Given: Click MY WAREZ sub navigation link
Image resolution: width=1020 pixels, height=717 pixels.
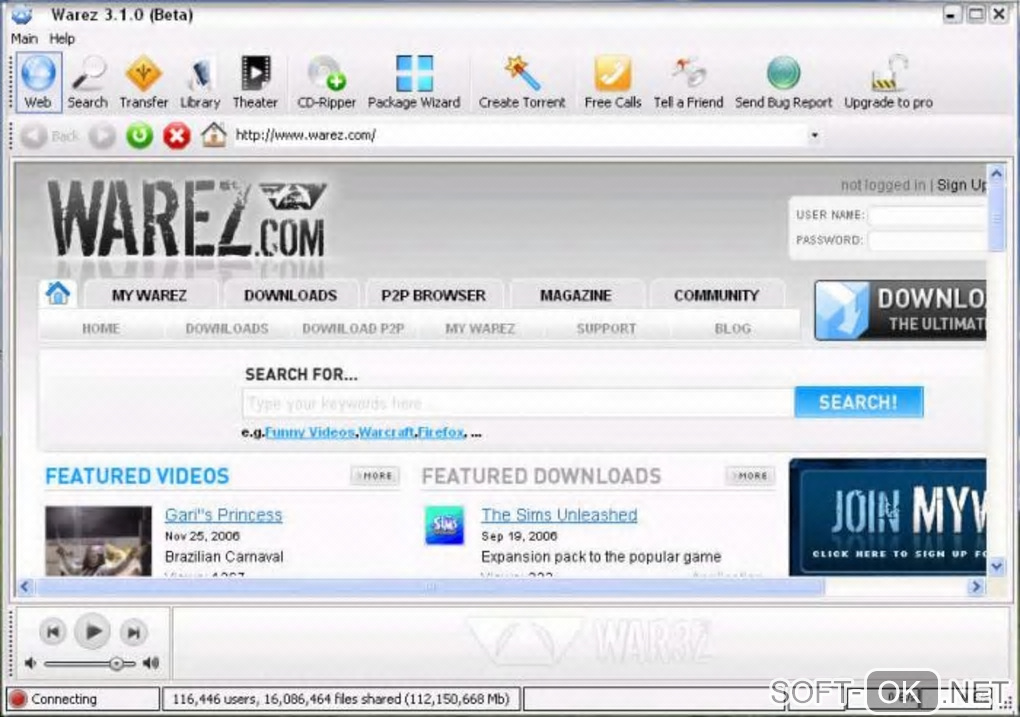Looking at the screenshot, I should click(x=480, y=329).
